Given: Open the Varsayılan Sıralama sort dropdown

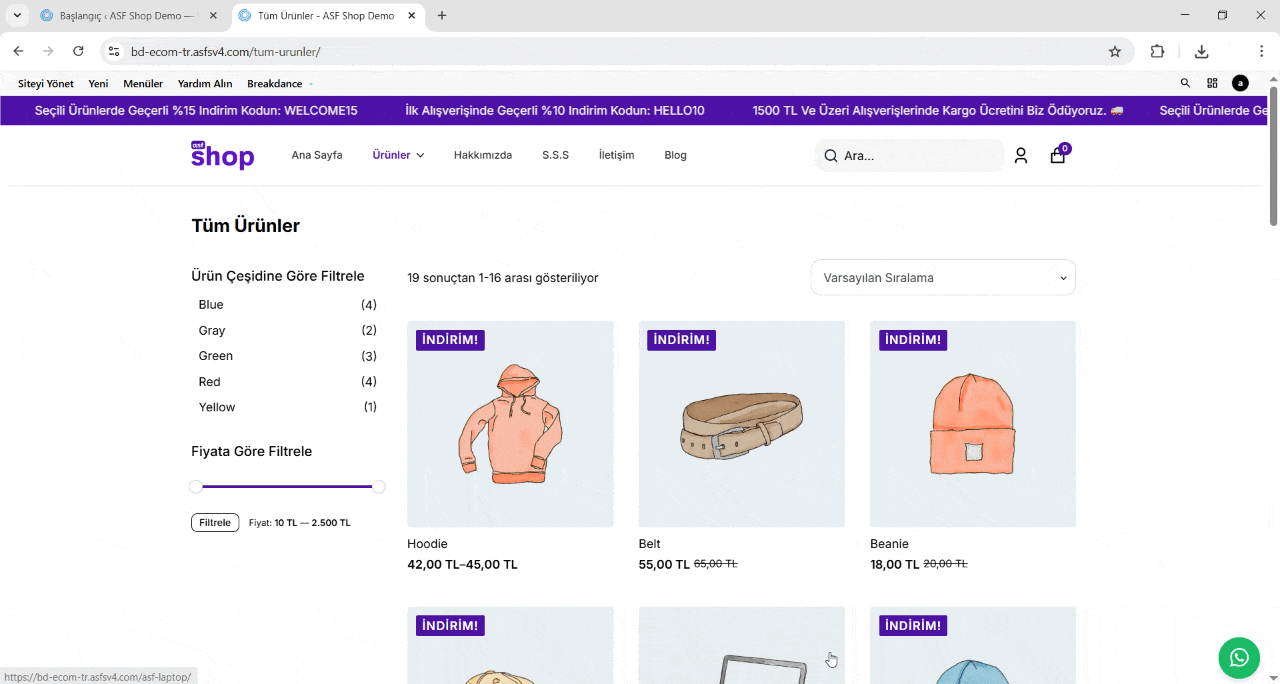Looking at the screenshot, I should click(943, 278).
